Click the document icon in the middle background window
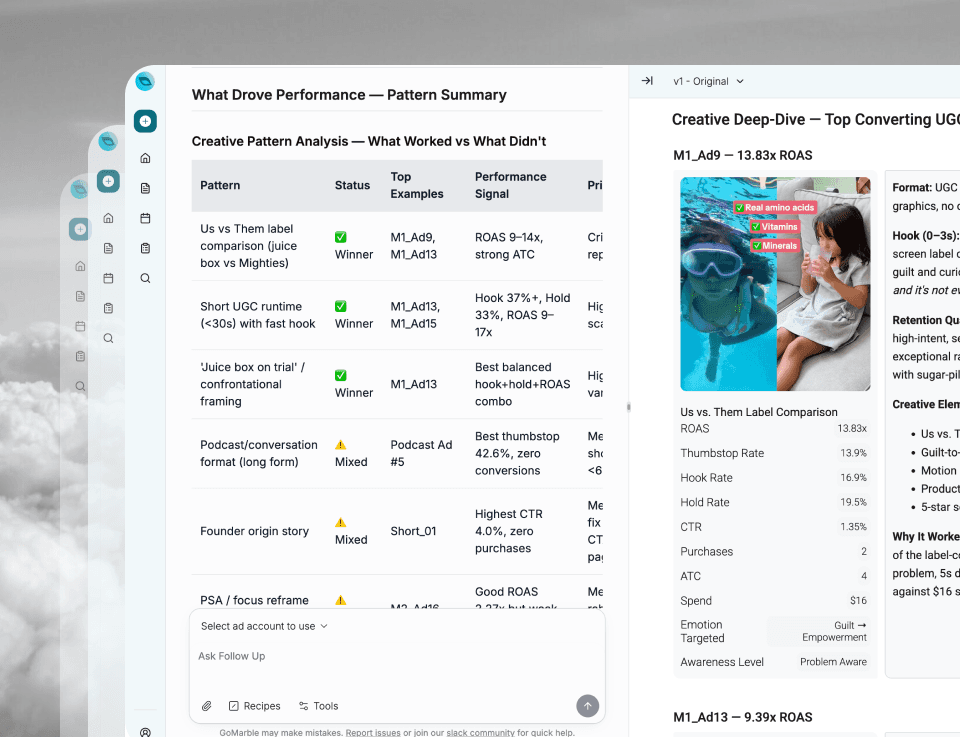Viewport: 960px width, 737px height. click(108, 248)
